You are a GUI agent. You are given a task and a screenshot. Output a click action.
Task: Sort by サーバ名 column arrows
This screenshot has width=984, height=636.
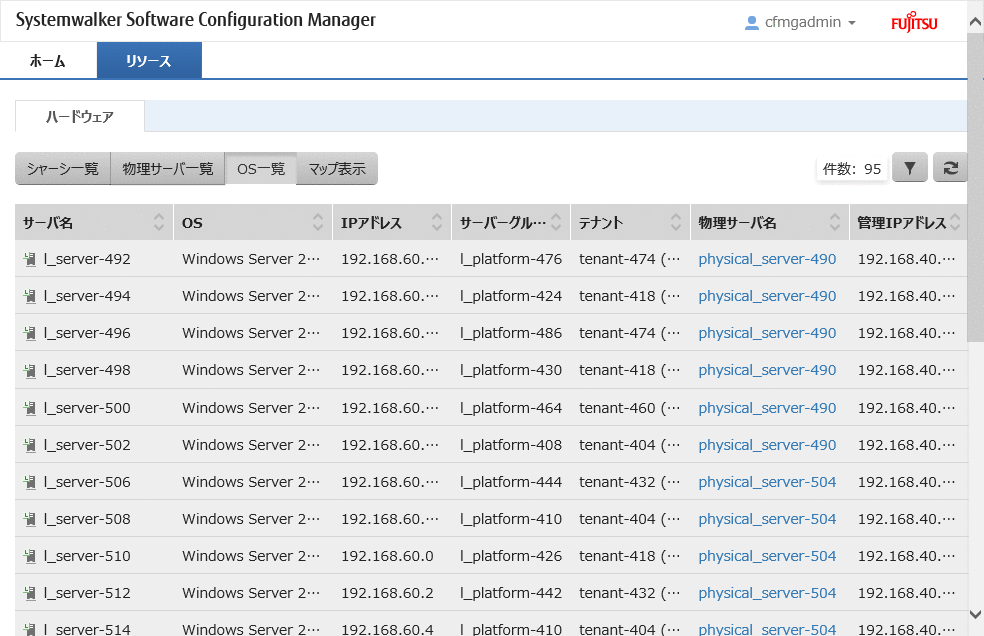tap(159, 222)
